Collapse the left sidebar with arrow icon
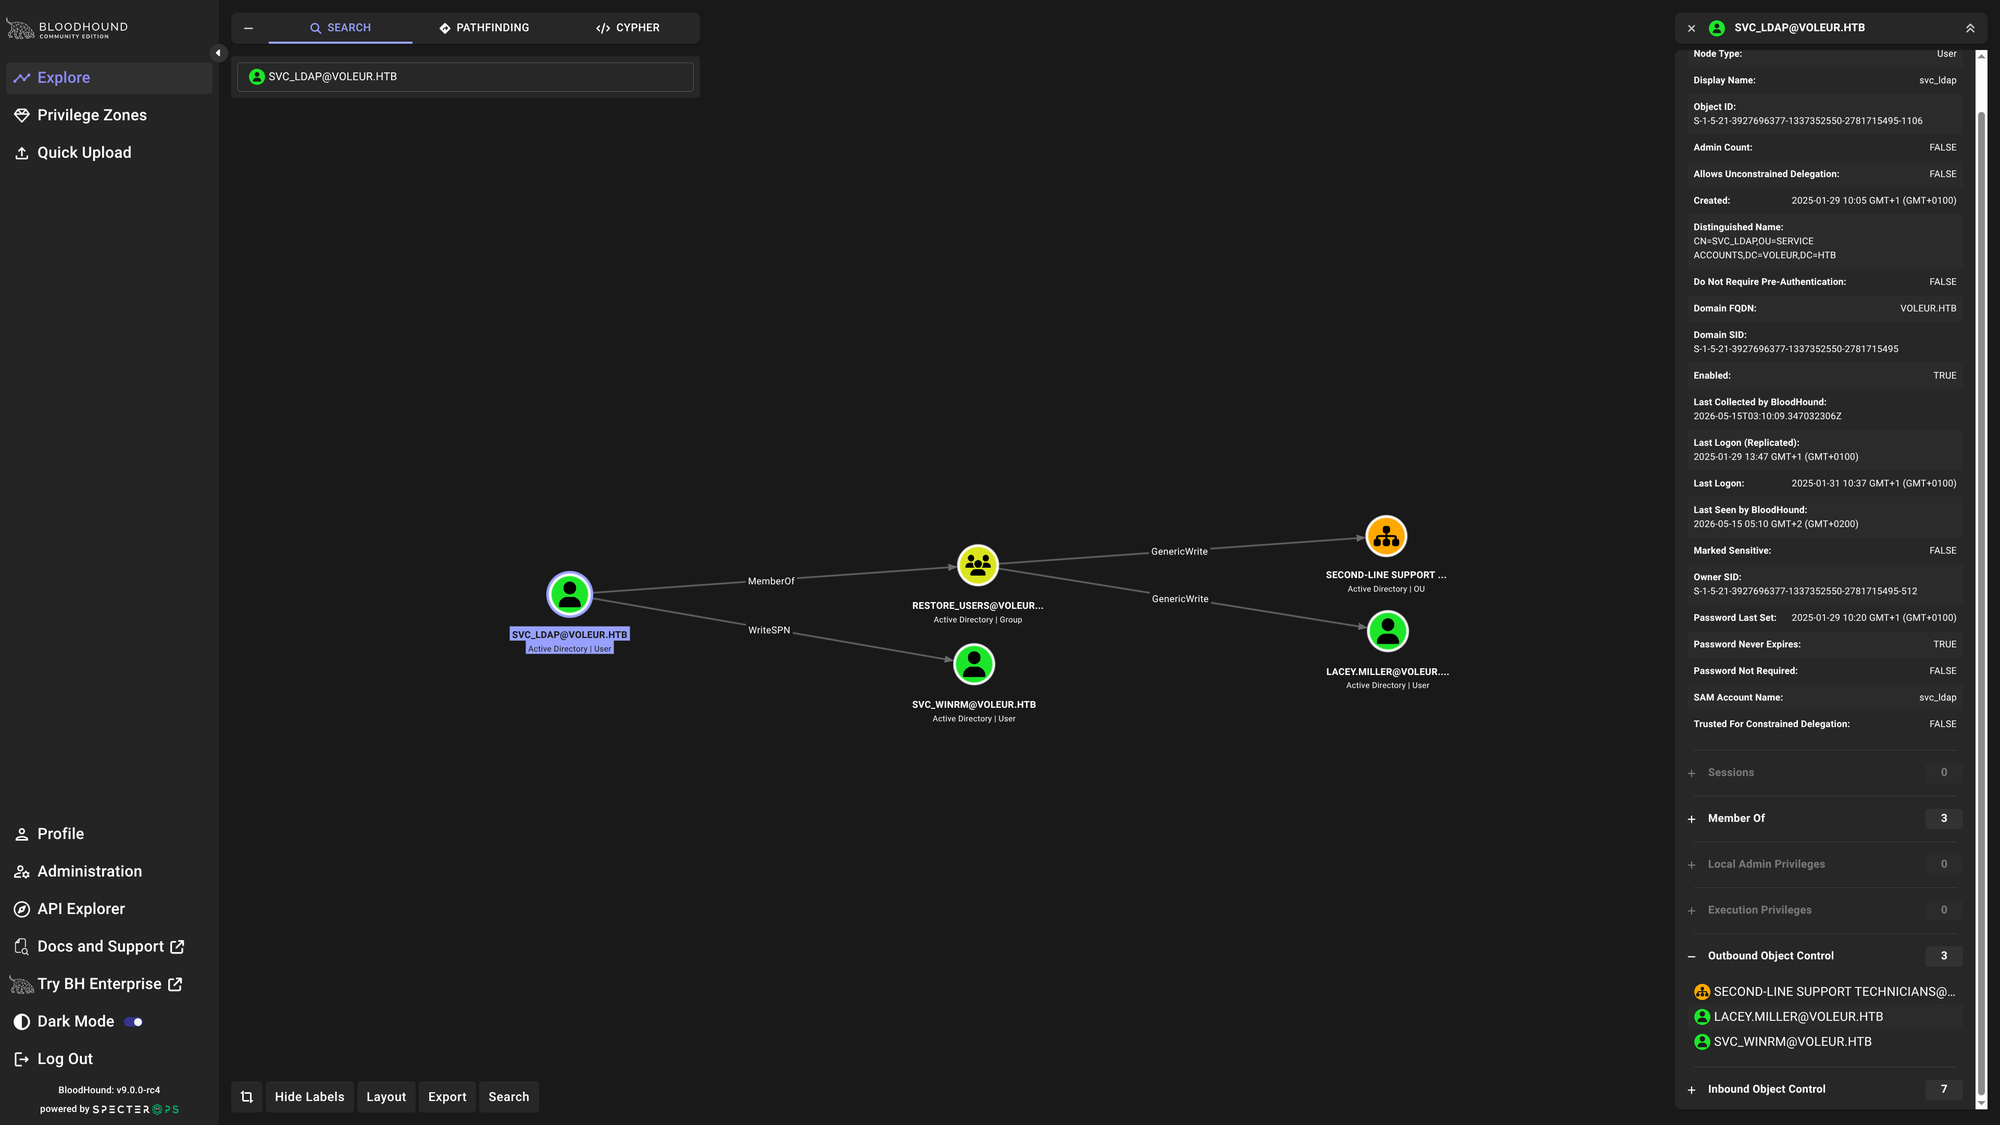The image size is (2000, 1125). (218, 53)
